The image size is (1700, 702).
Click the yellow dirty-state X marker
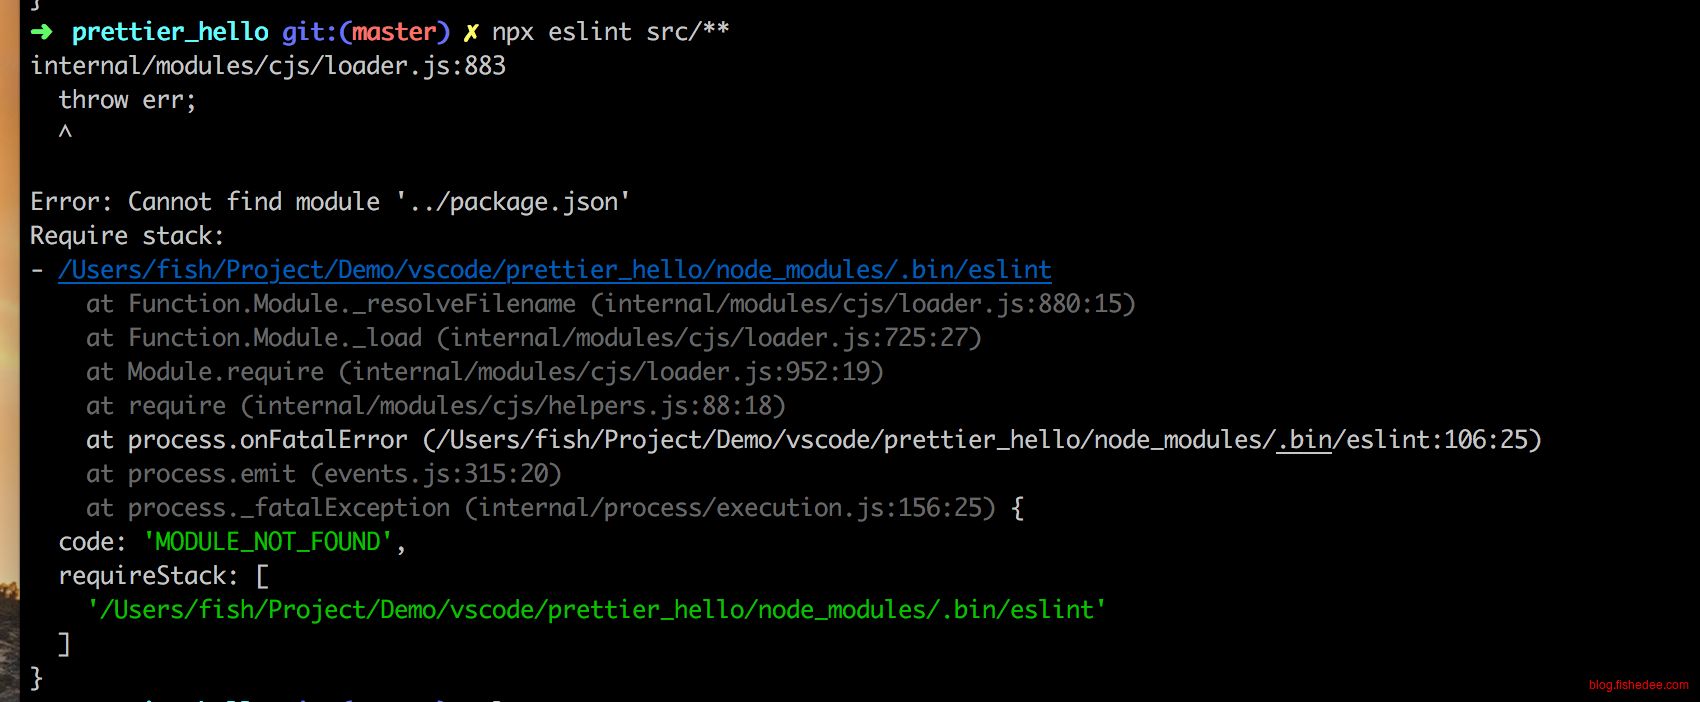[x=471, y=33]
